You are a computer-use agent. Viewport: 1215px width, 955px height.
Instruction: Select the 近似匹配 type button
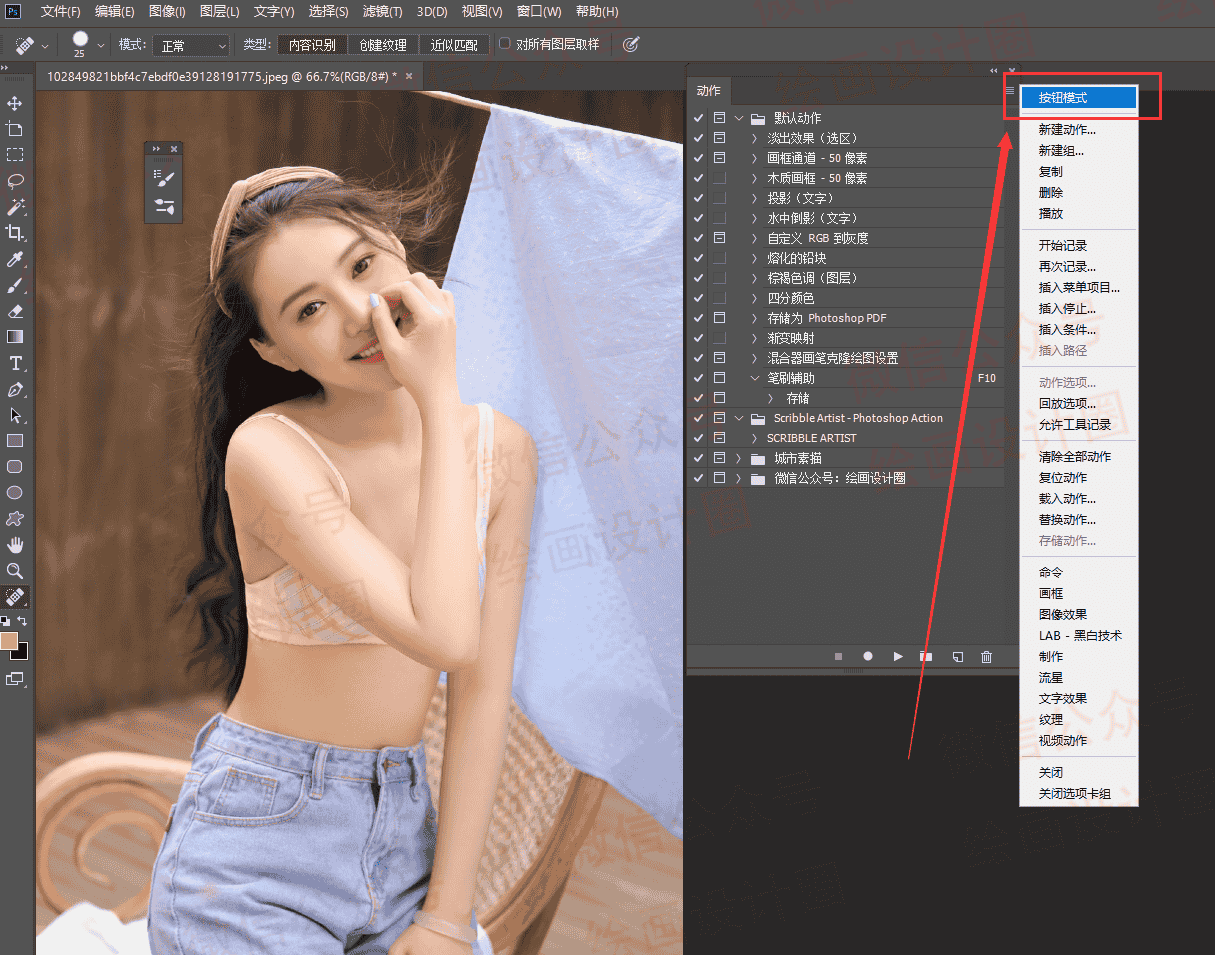point(454,45)
